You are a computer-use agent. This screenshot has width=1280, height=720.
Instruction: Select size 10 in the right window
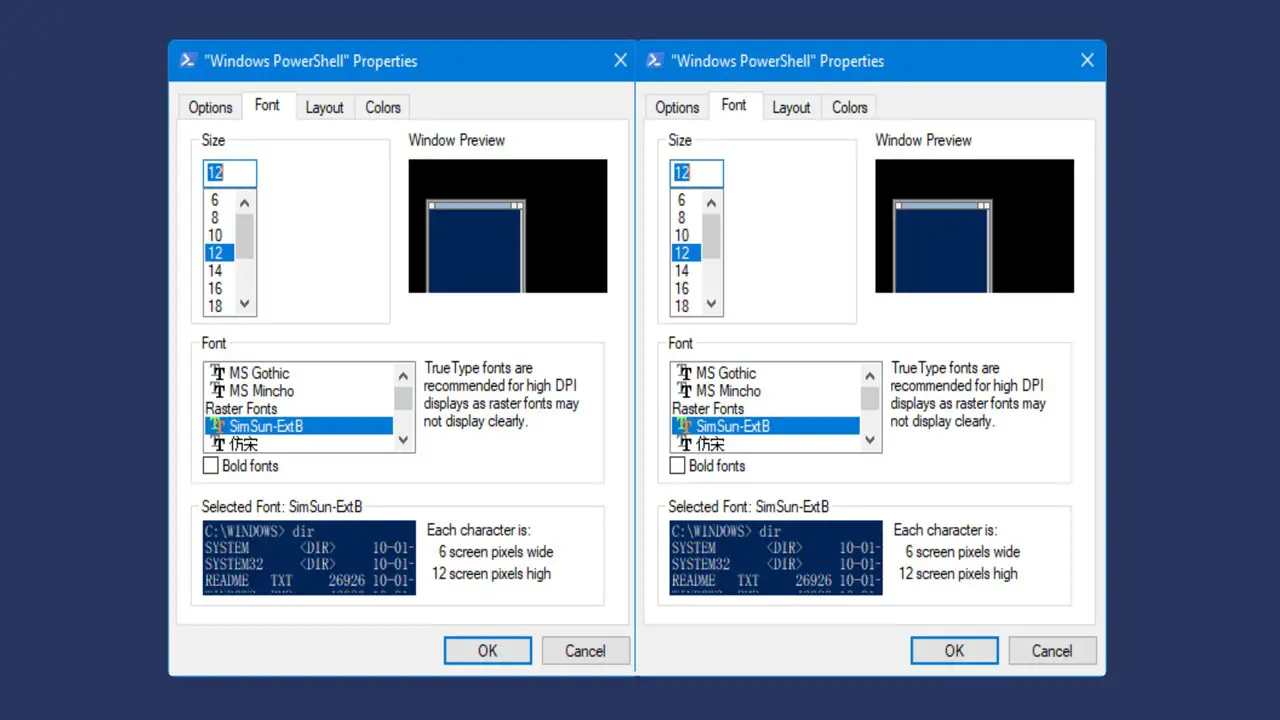[686, 236]
